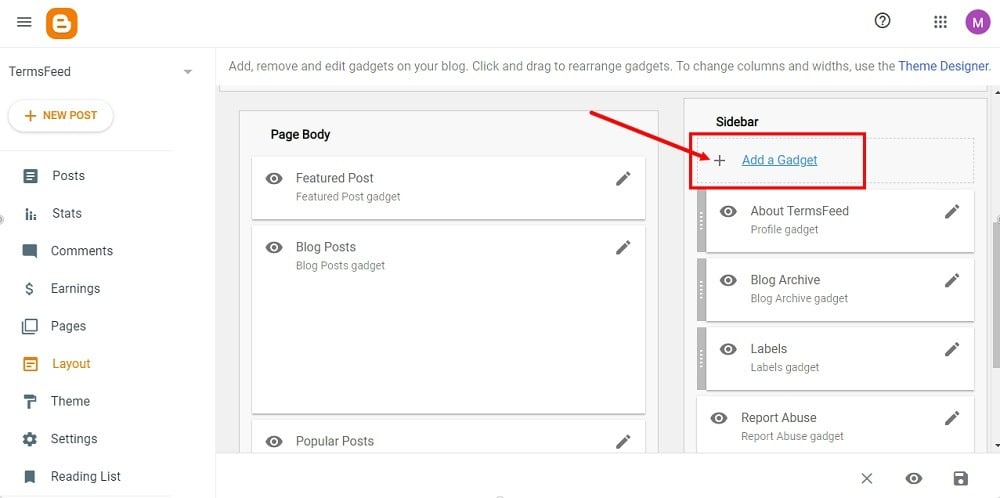Open the hamburger main menu
Screen dimensions: 1000x498
tap(24, 22)
